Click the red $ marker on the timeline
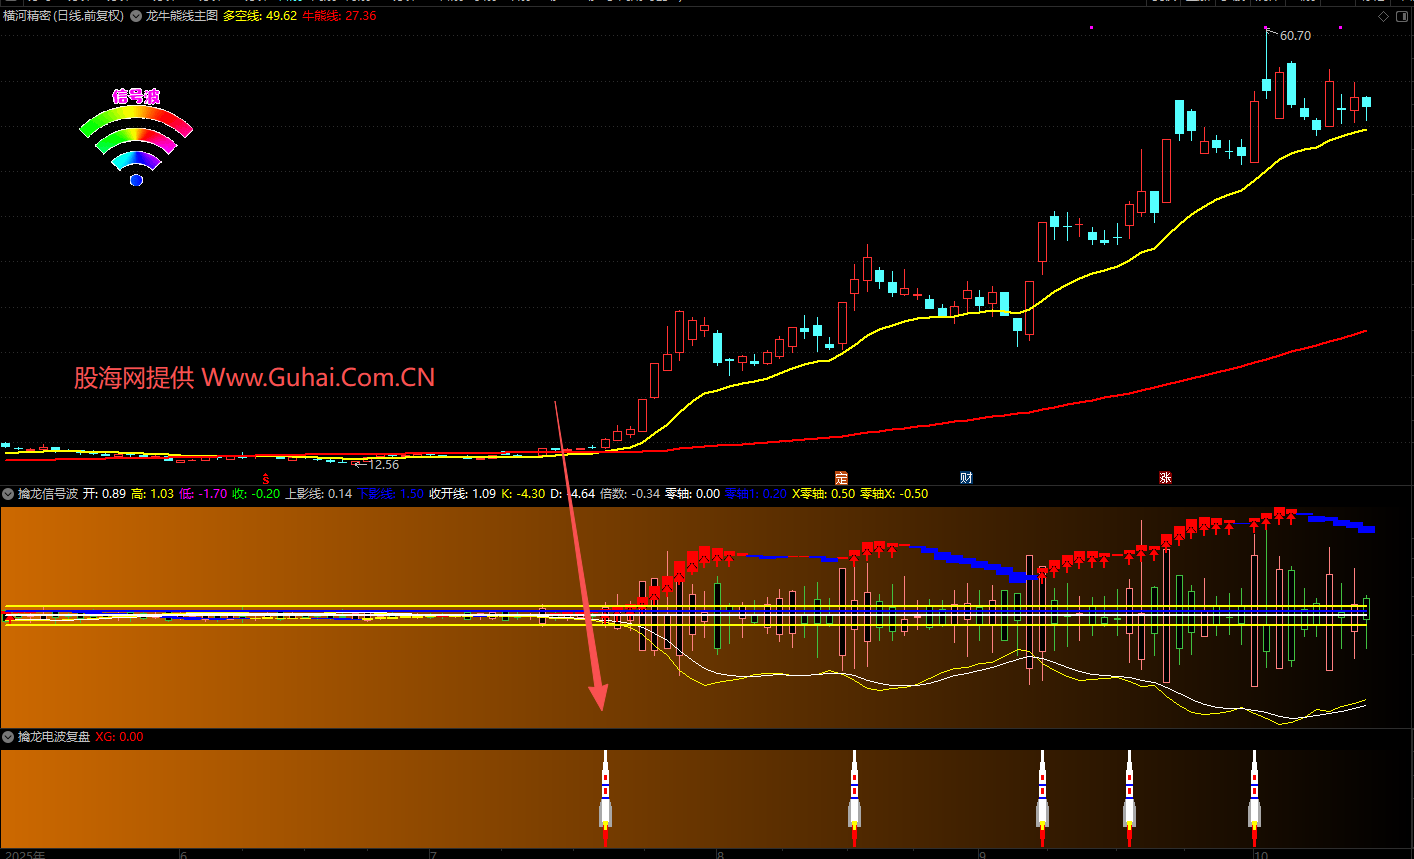The image size is (1414, 859). pyautogui.click(x=265, y=479)
